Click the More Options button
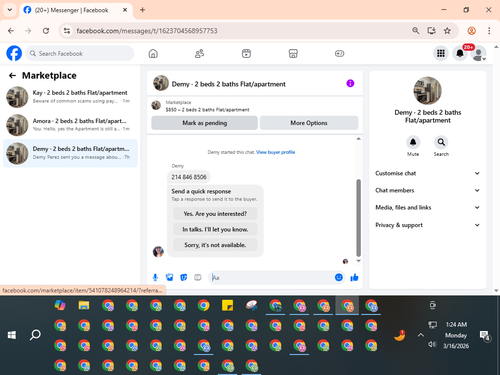 coord(309,123)
